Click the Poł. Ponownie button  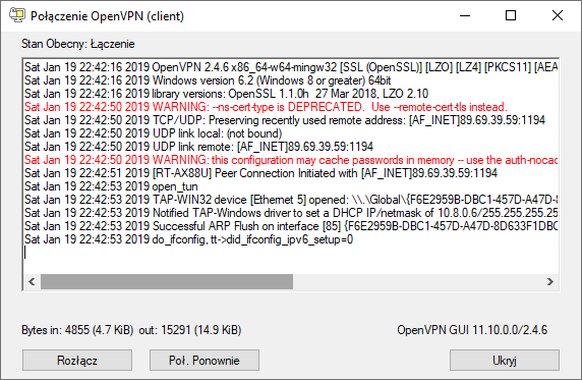[x=204, y=360]
